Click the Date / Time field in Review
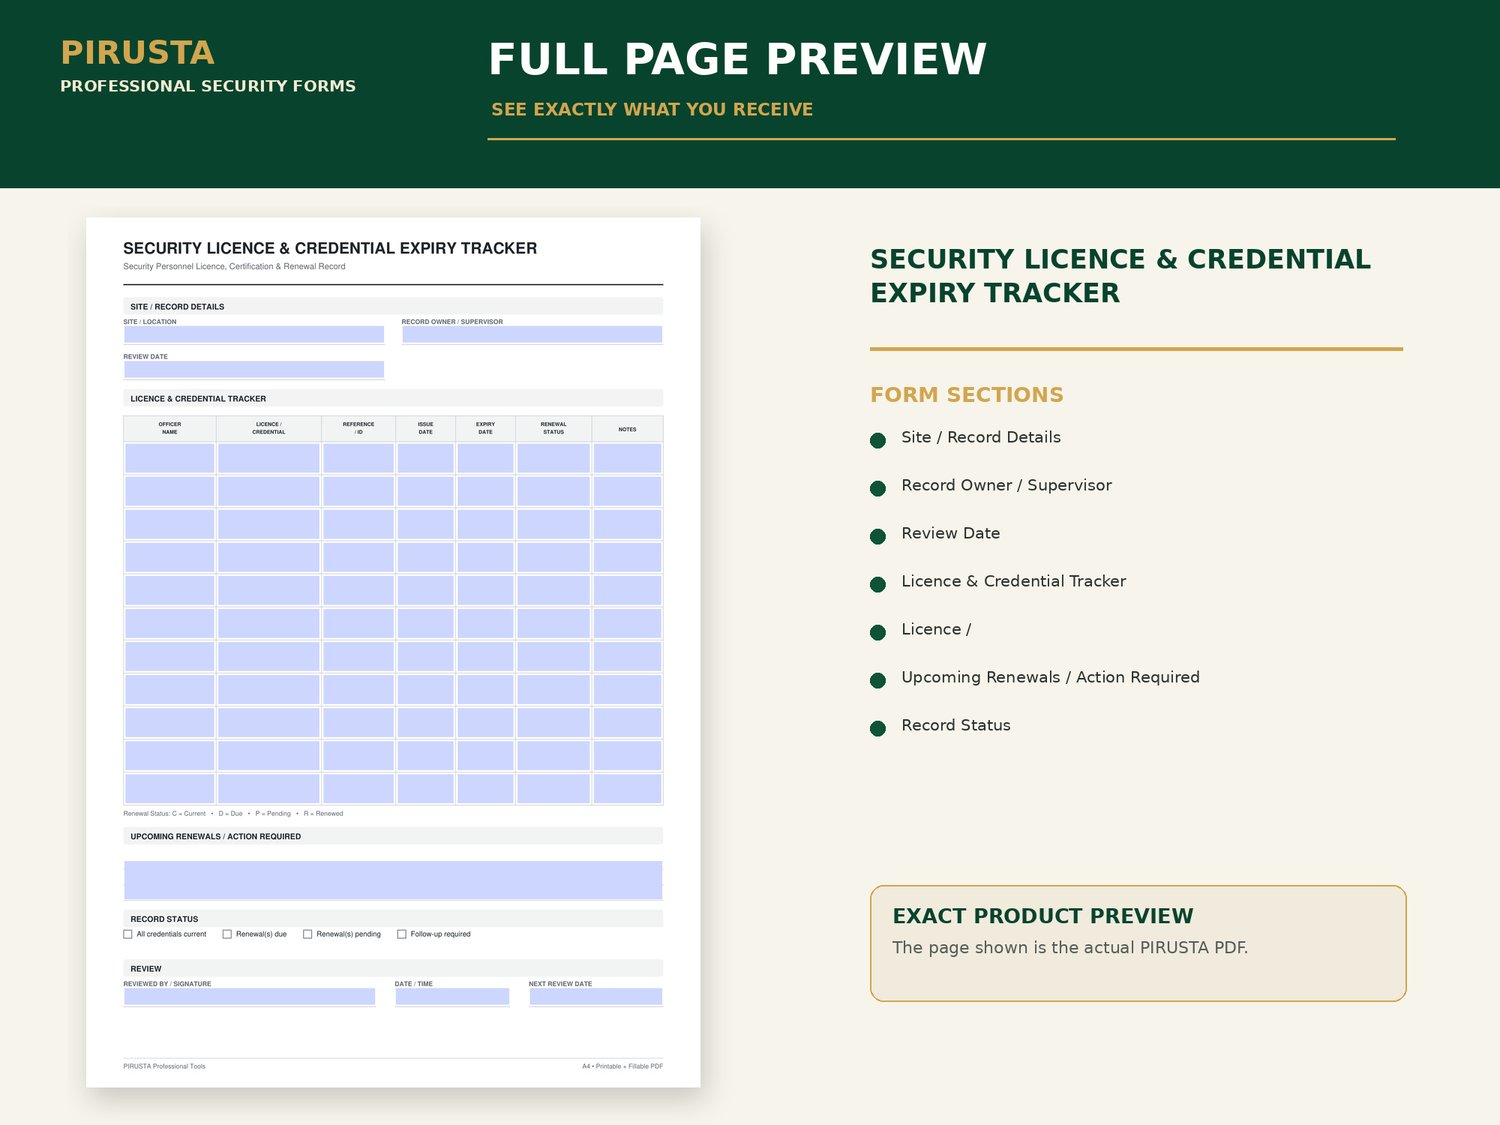The width and height of the screenshot is (1500, 1125). pyautogui.click(x=452, y=997)
